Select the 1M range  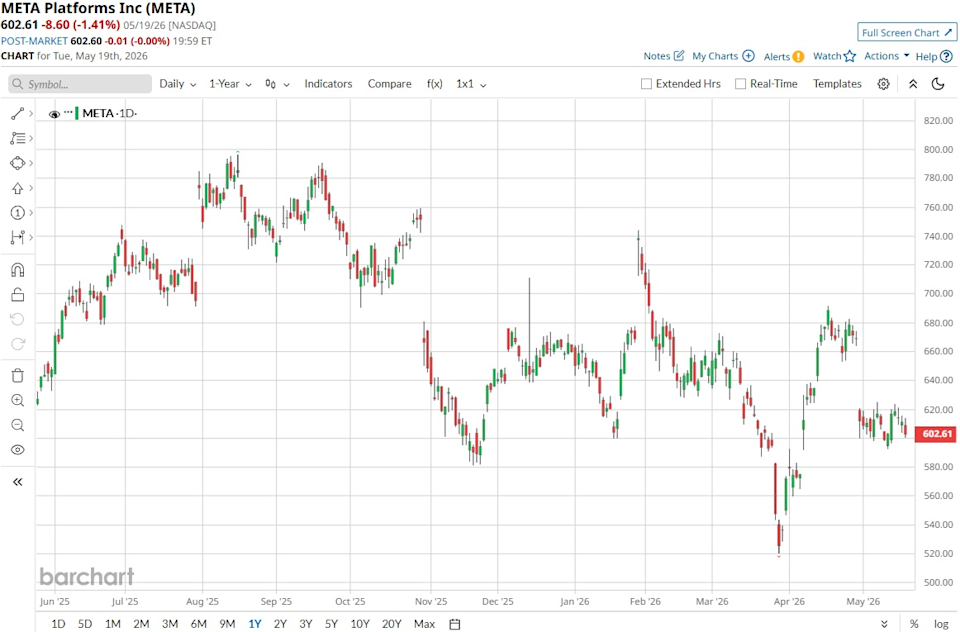pos(113,624)
